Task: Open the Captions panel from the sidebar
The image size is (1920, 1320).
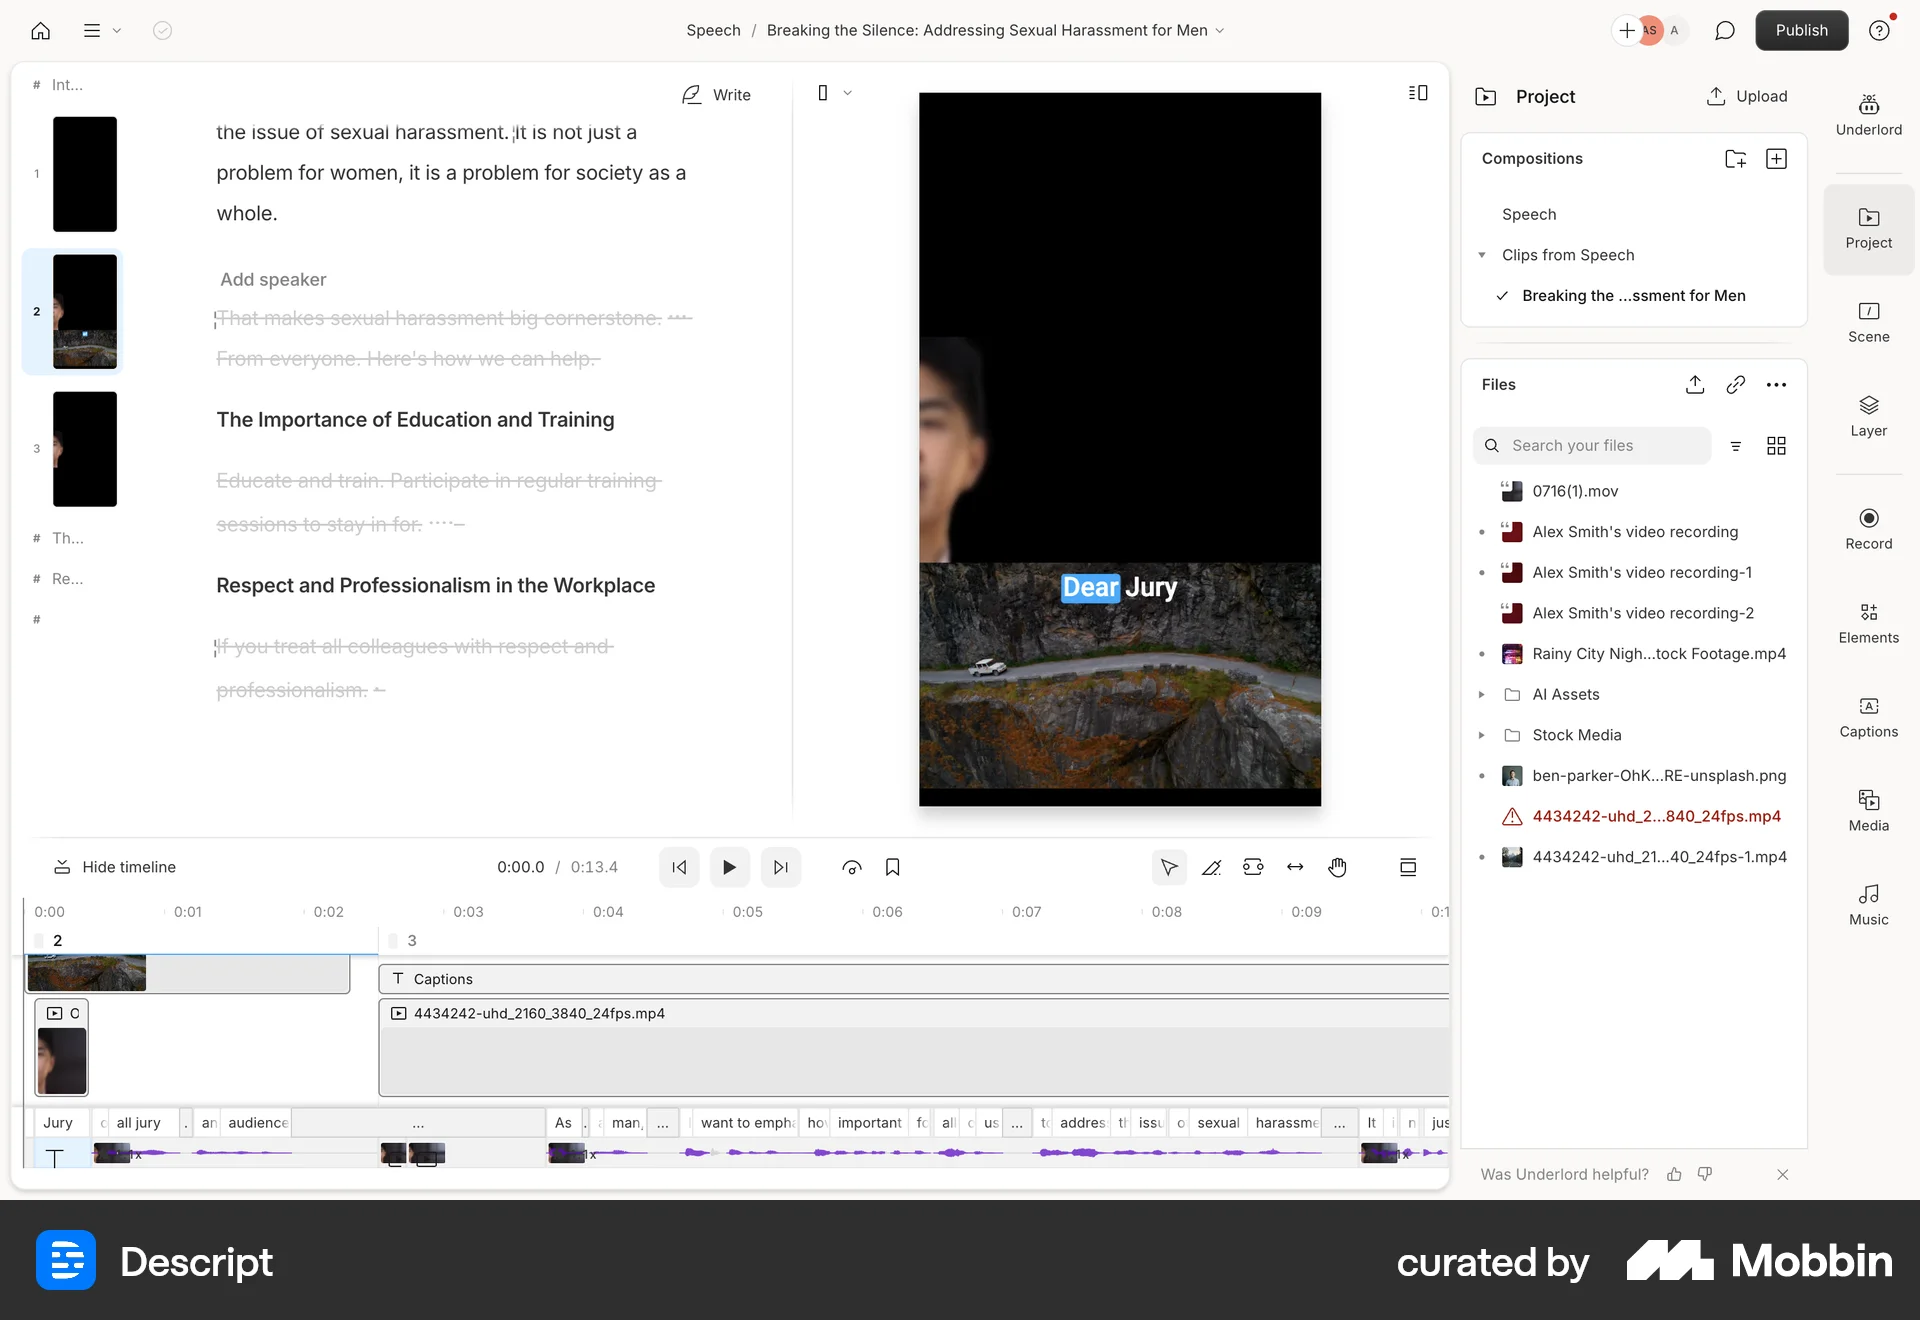Action: pos(1868,717)
